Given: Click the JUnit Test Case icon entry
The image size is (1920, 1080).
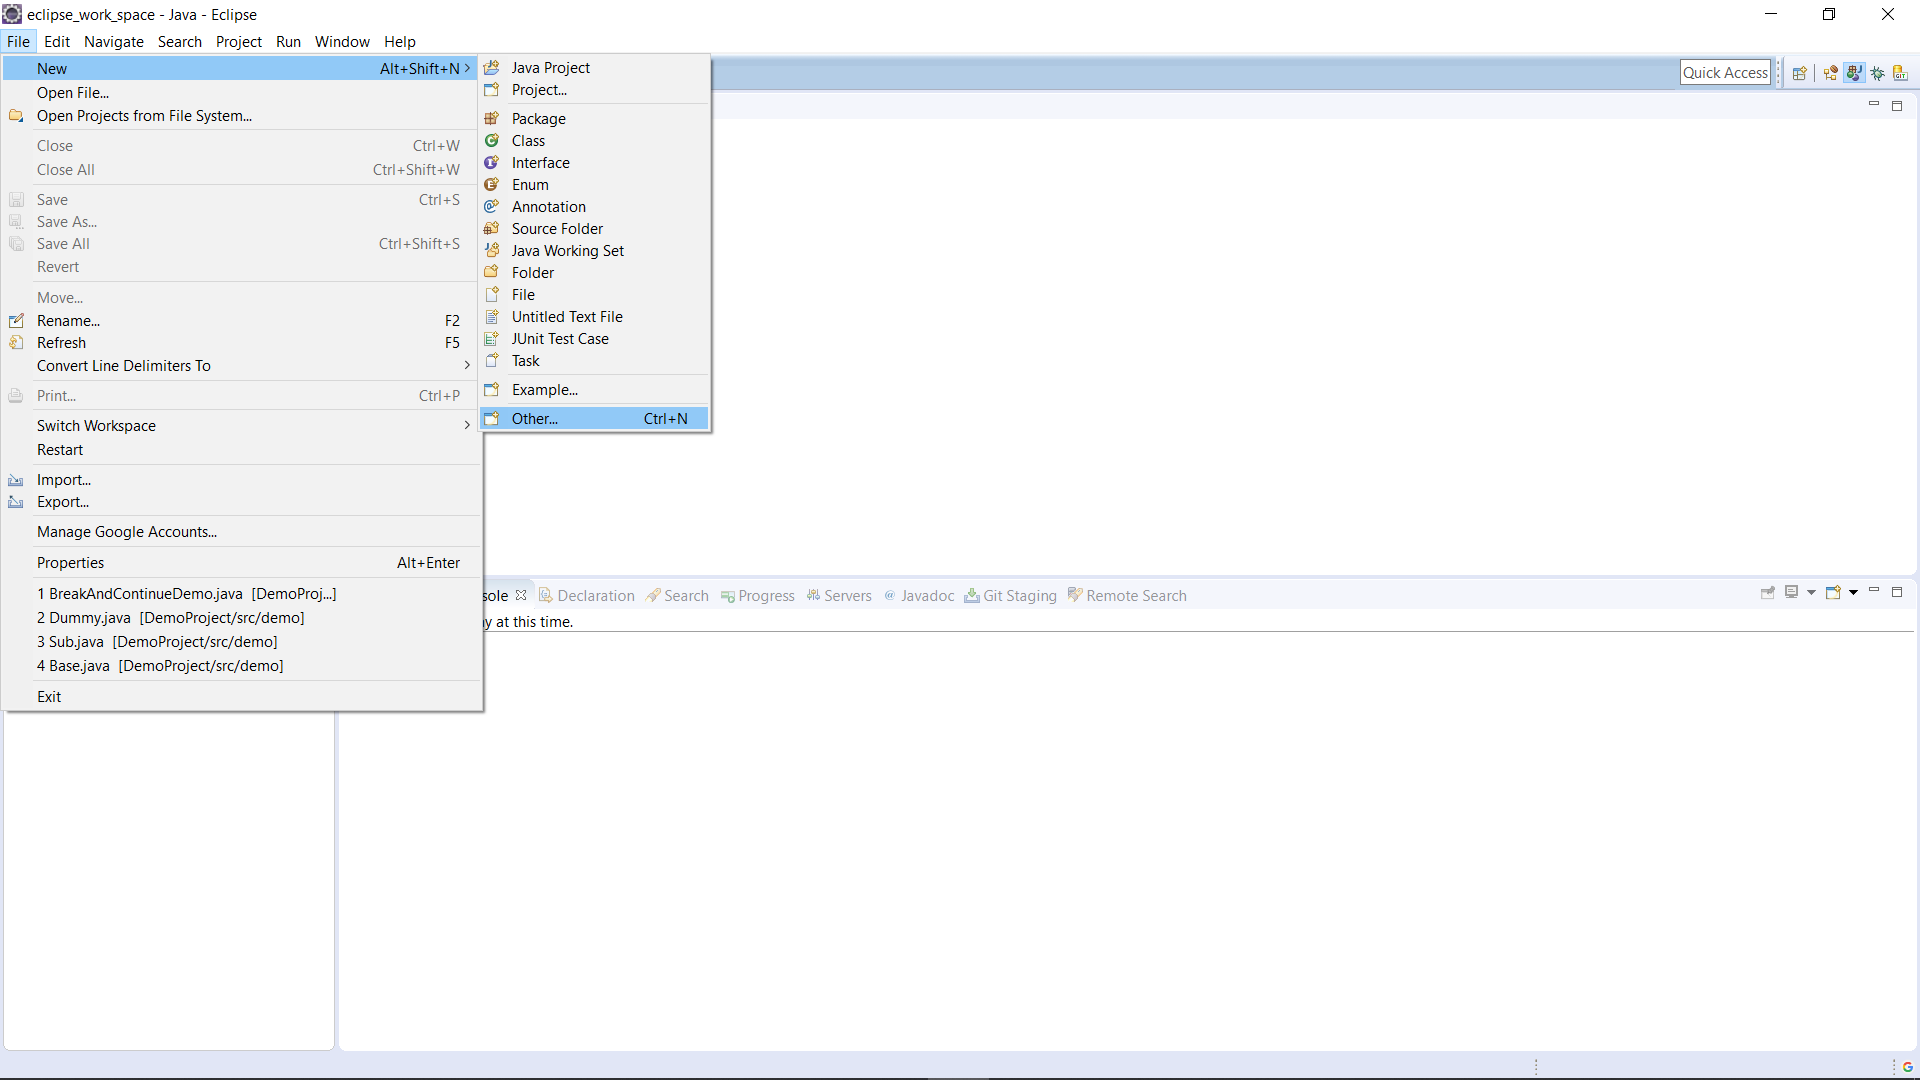Looking at the screenshot, I should click(559, 339).
